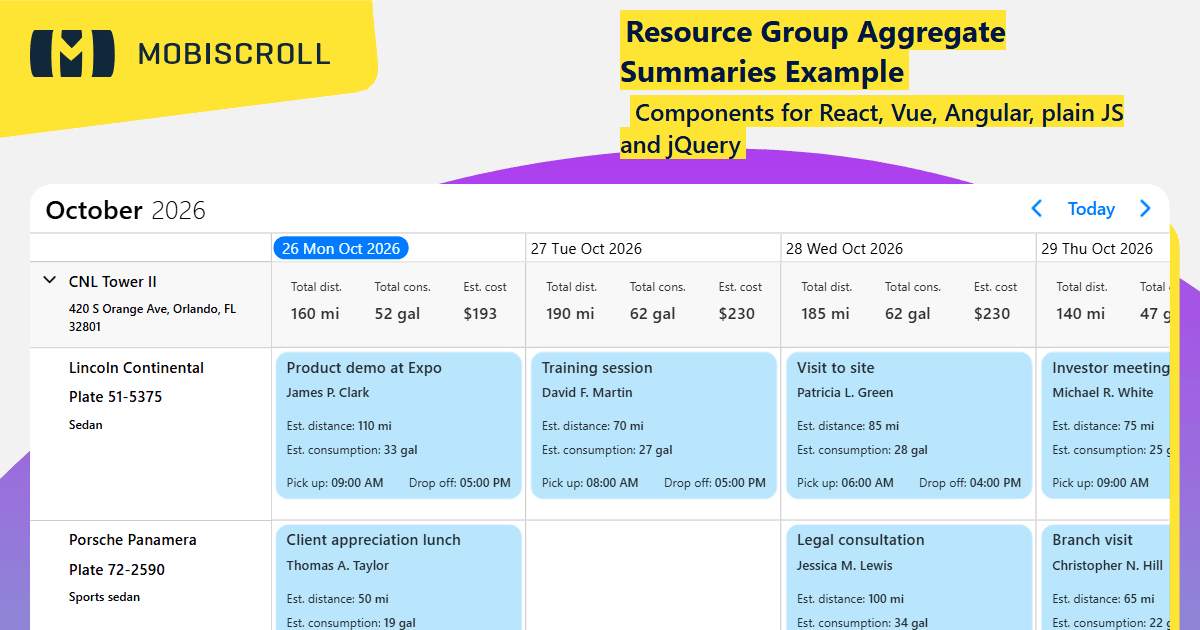The width and height of the screenshot is (1200, 630).
Task: Click the Plate 51-5375 label
Action: (115, 397)
